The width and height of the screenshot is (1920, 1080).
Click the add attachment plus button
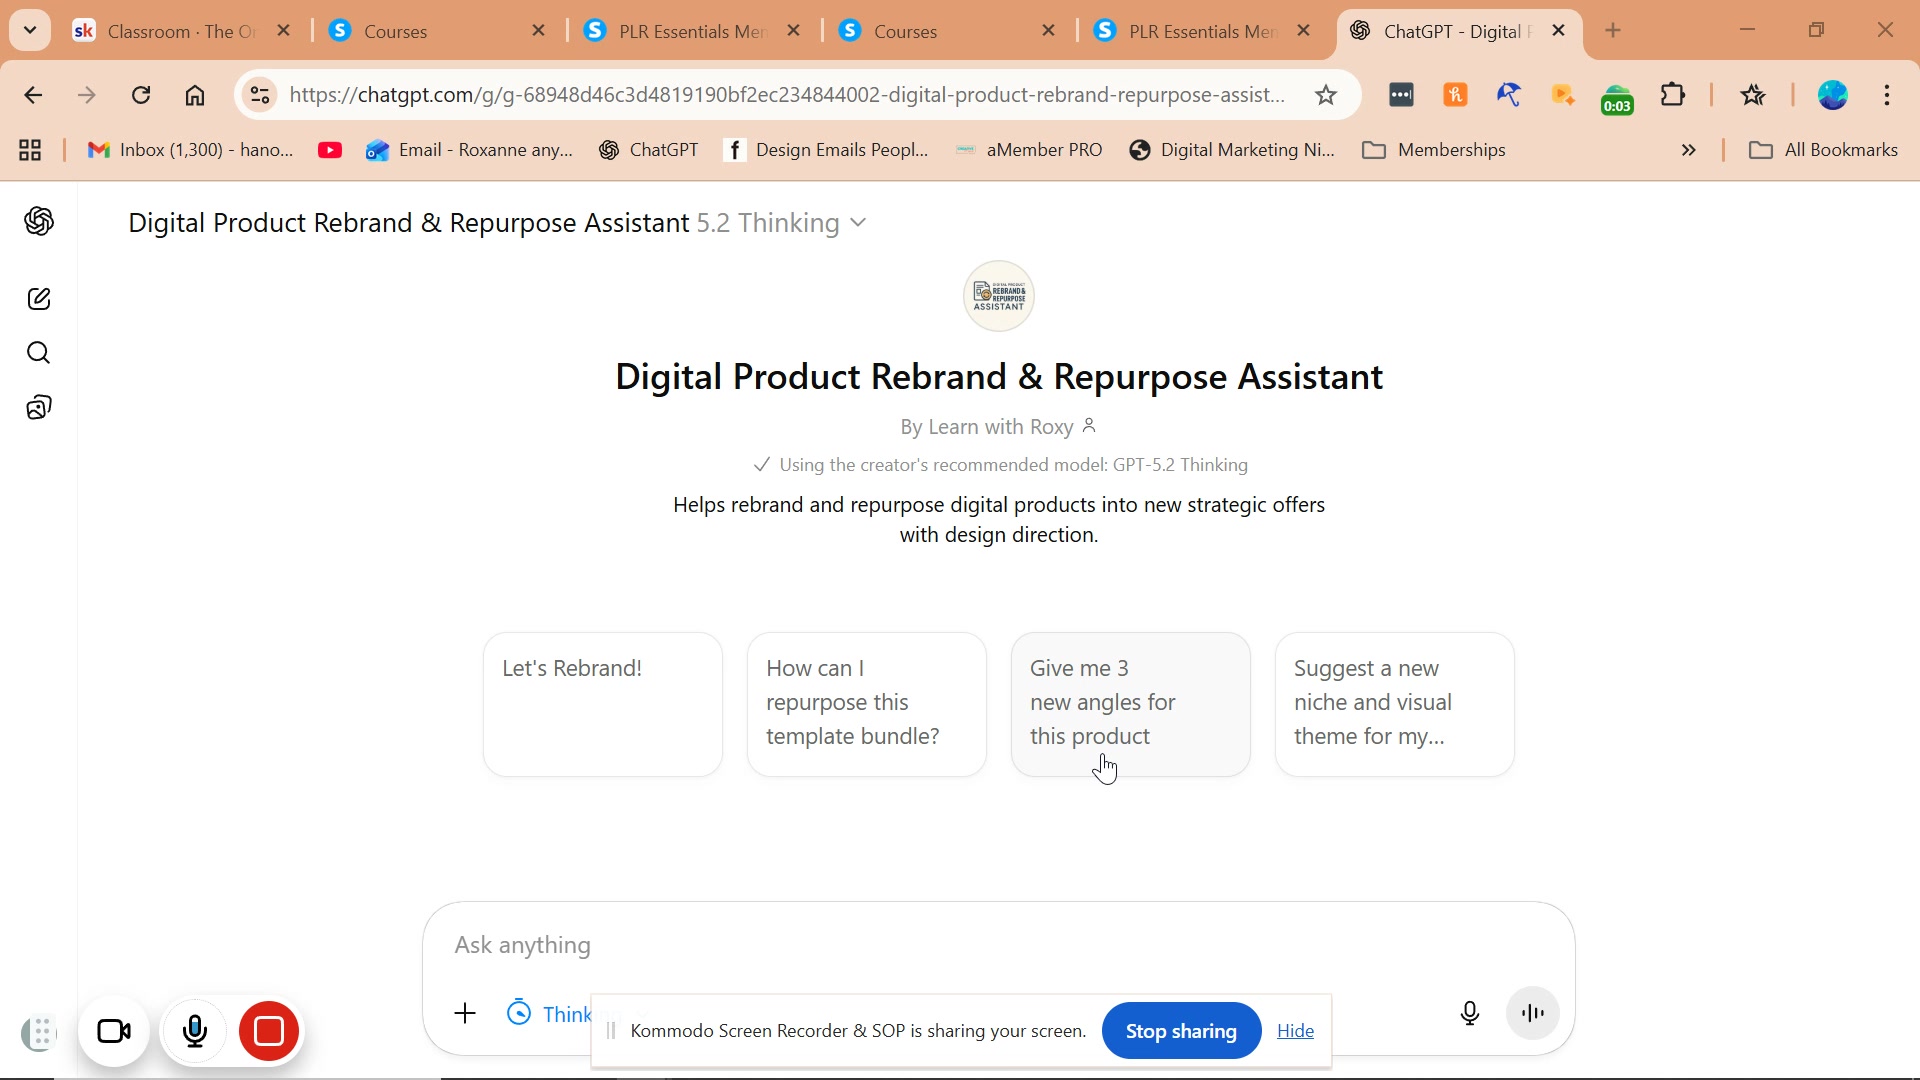coord(465,1013)
